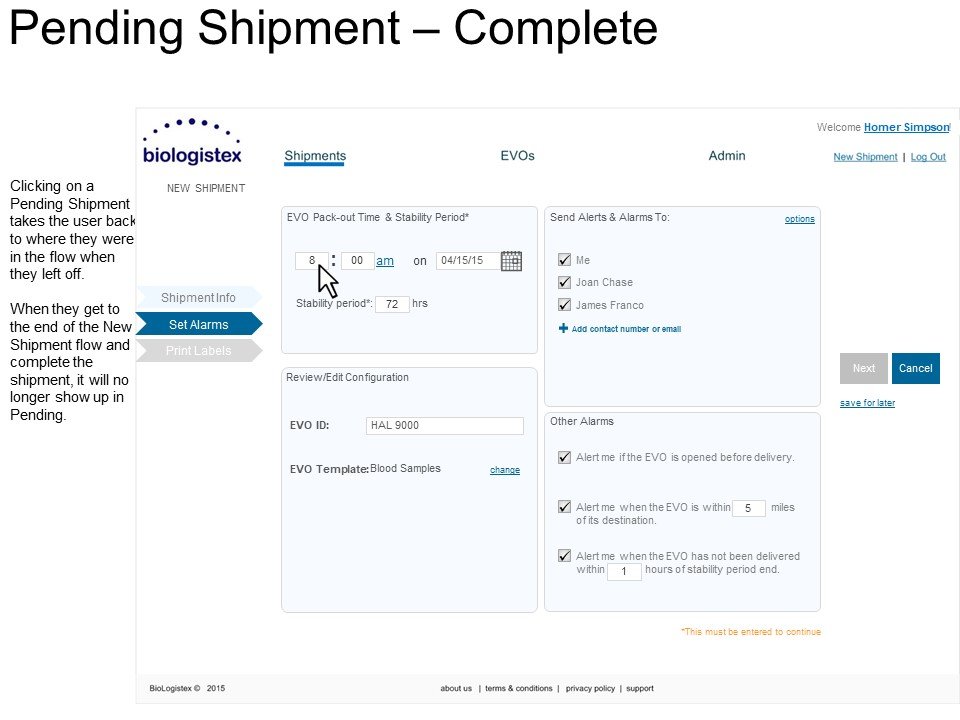Viewport: 960px width, 720px height.
Task: Switch to the EVOs tab
Action: click(x=517, y=156)
